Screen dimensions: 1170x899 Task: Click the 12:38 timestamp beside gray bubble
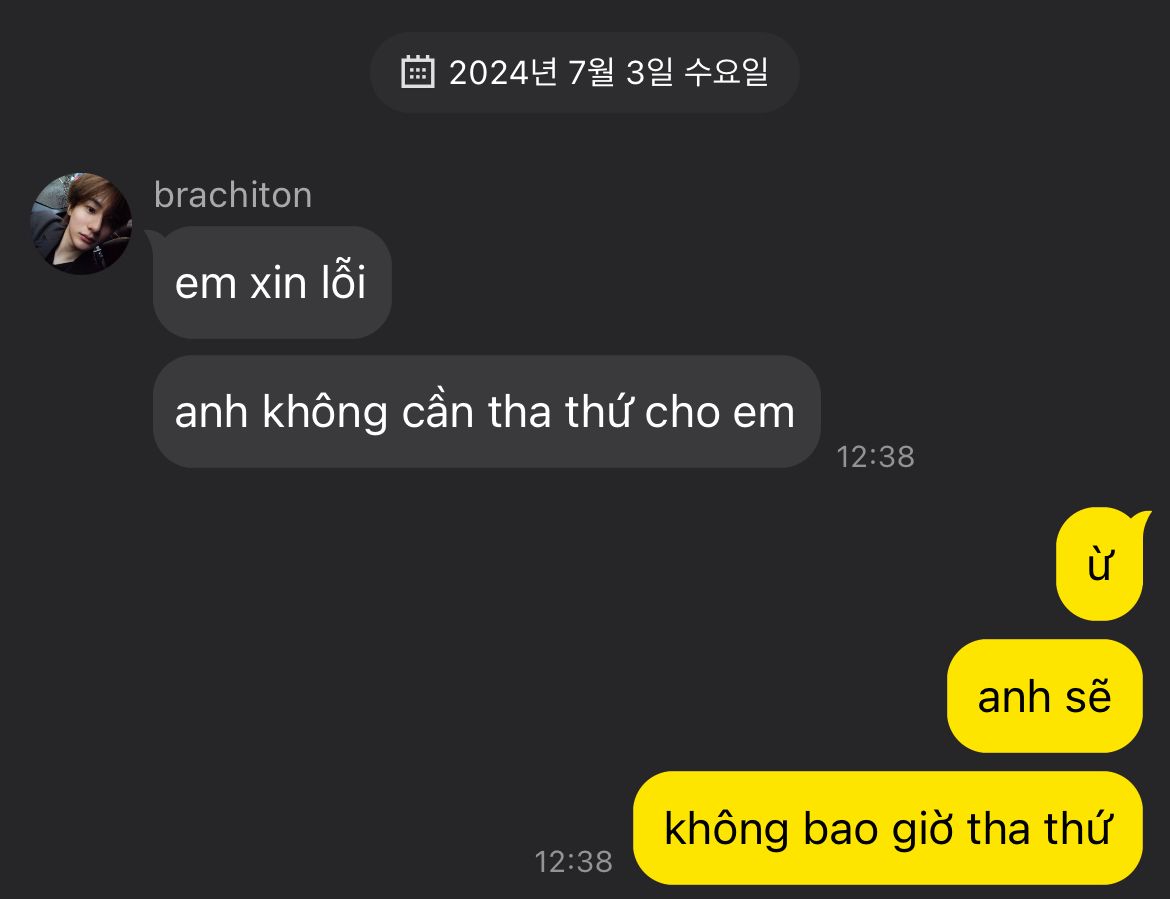click(875, 457)
